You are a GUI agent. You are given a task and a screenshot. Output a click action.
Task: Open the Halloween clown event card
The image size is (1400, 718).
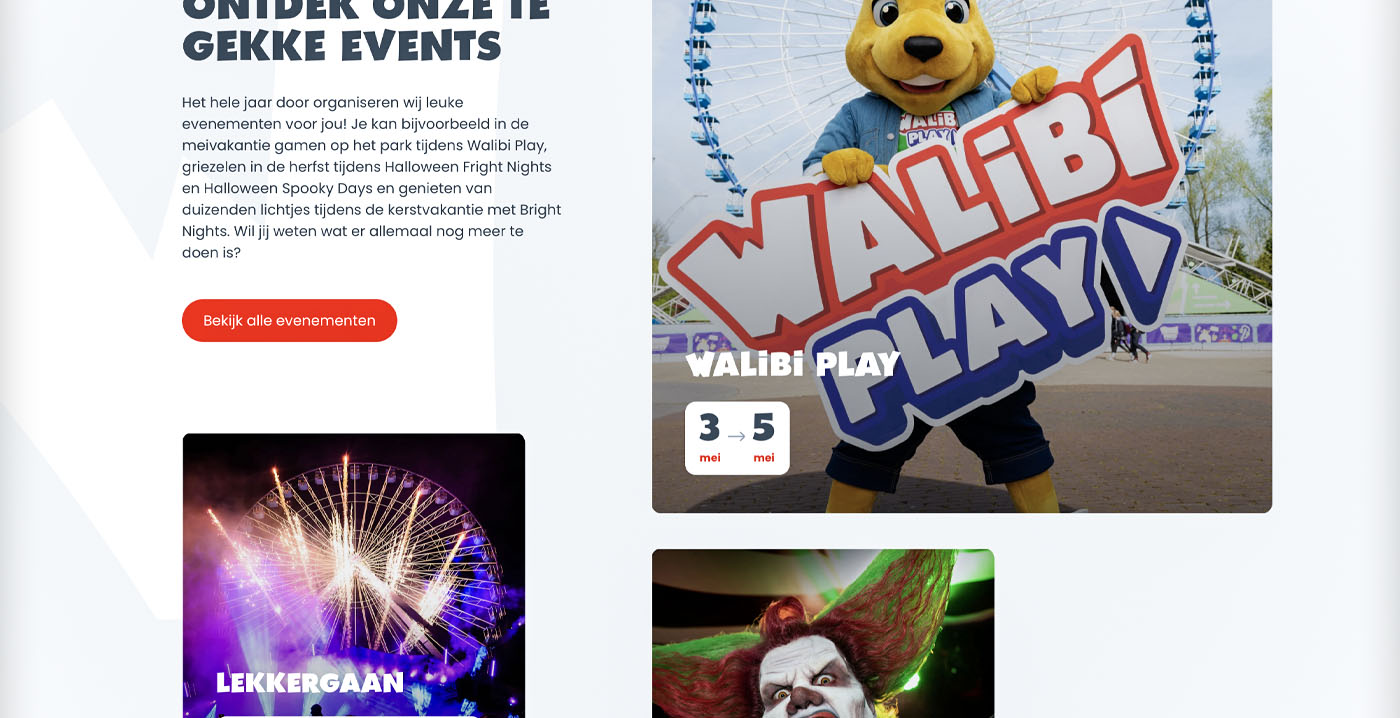coord(823,633)
